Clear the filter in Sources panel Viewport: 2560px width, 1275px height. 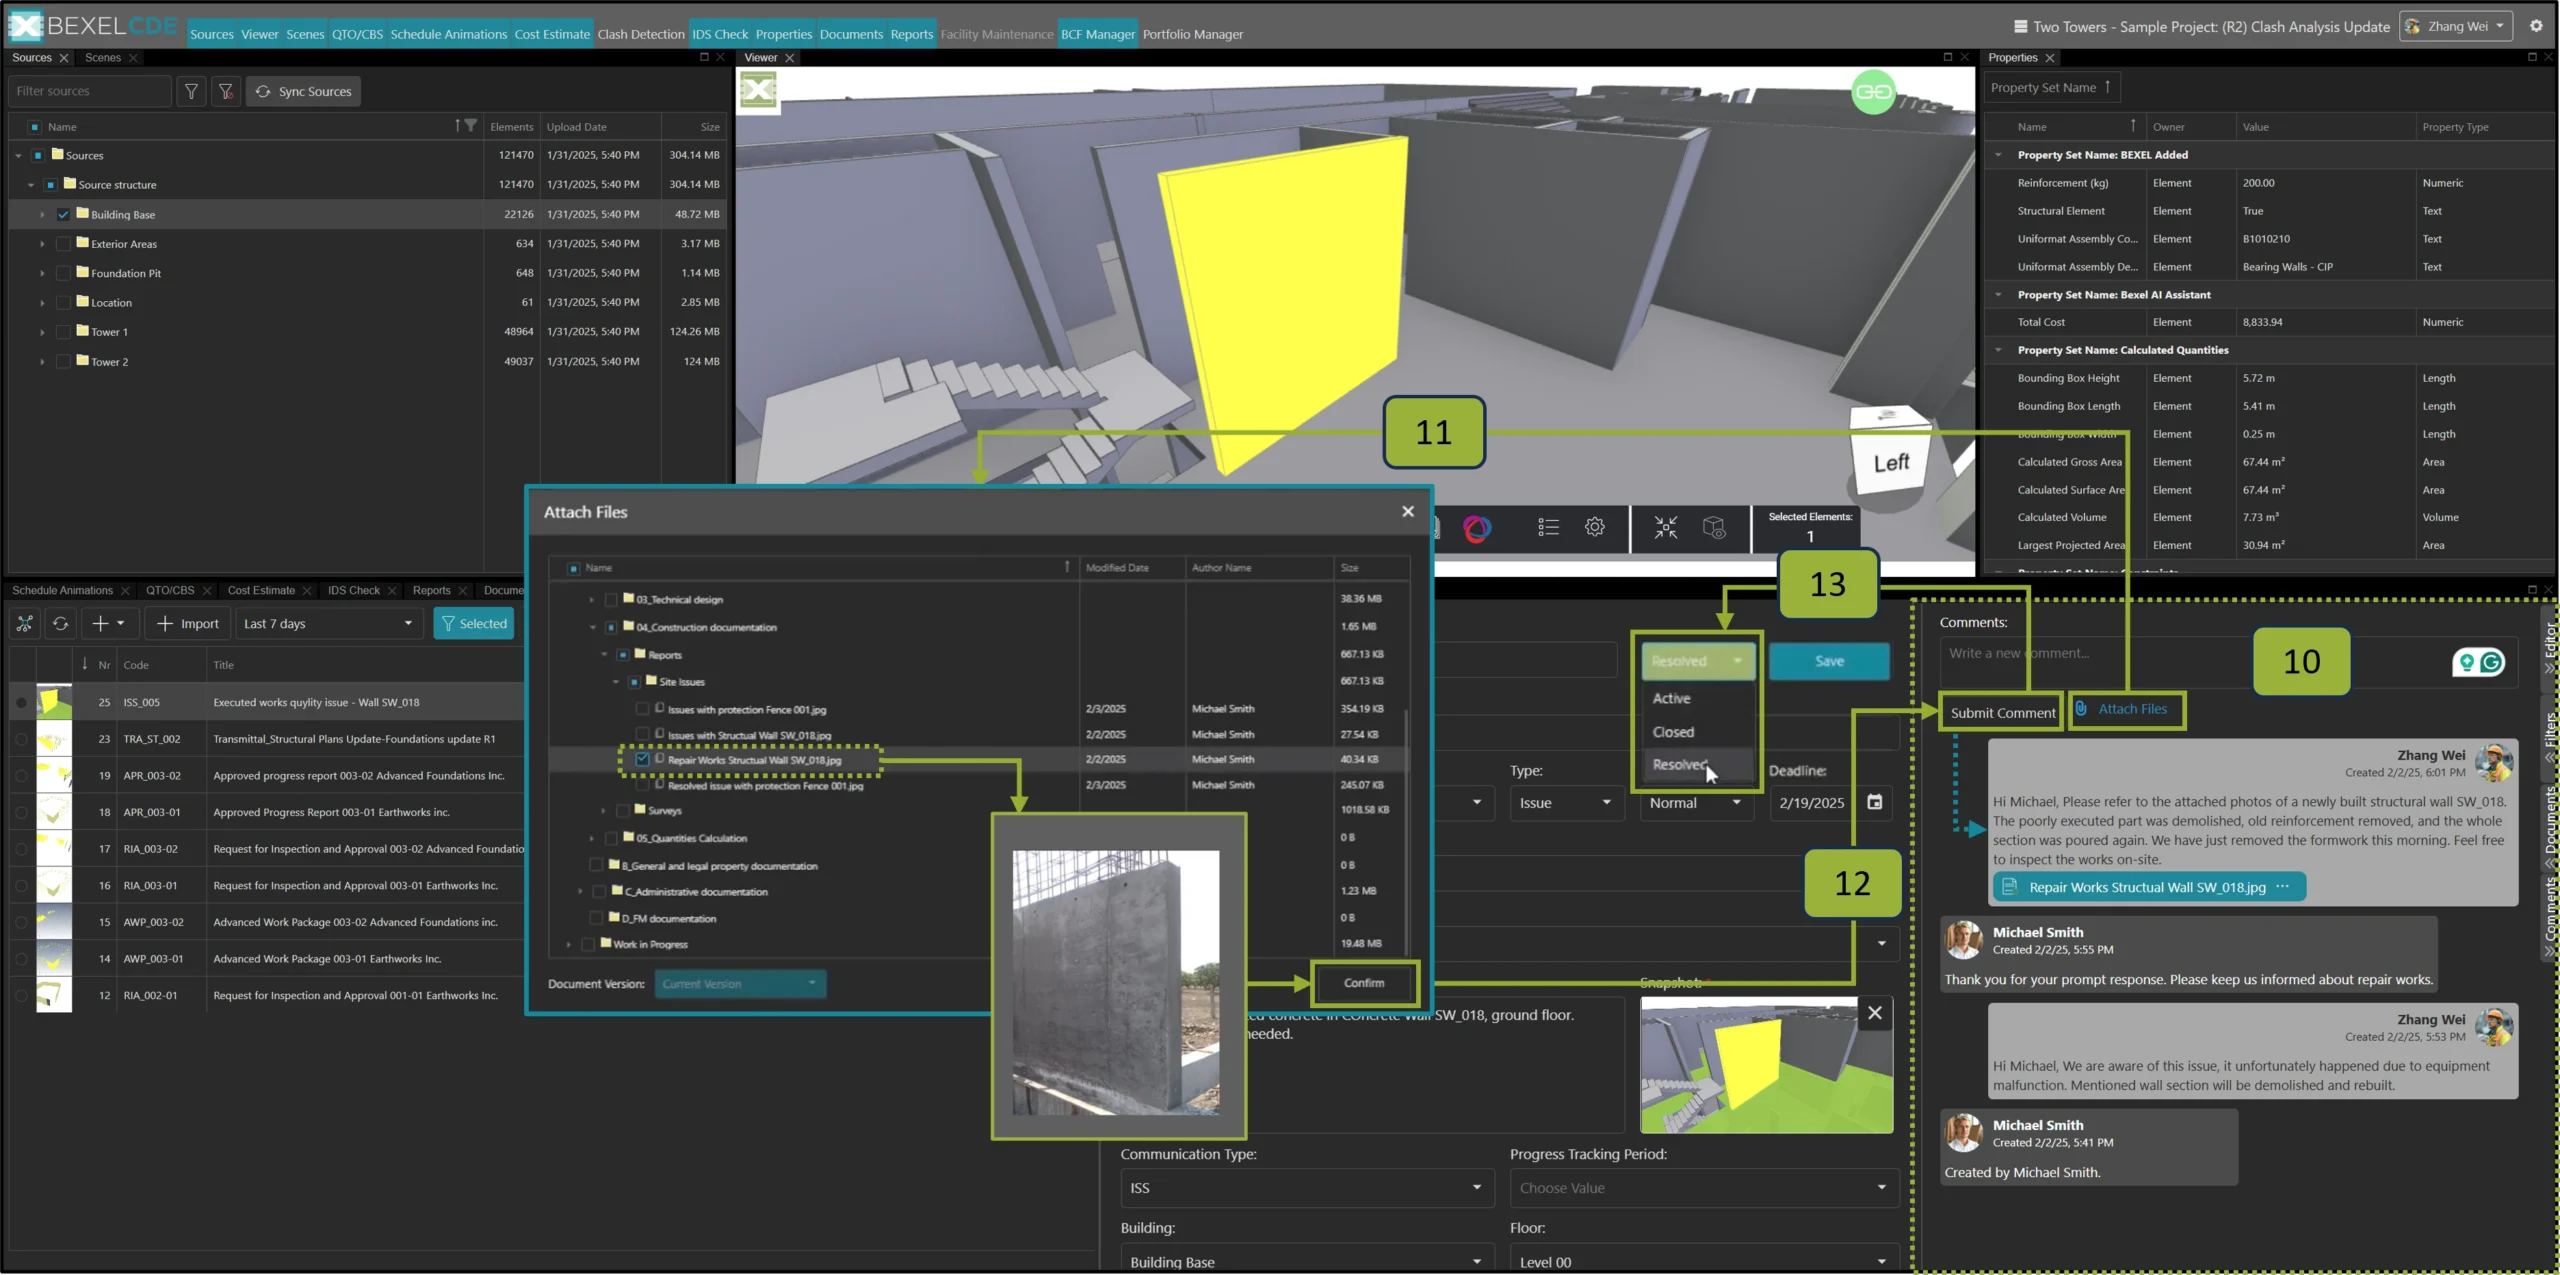(x=226, y=91)
